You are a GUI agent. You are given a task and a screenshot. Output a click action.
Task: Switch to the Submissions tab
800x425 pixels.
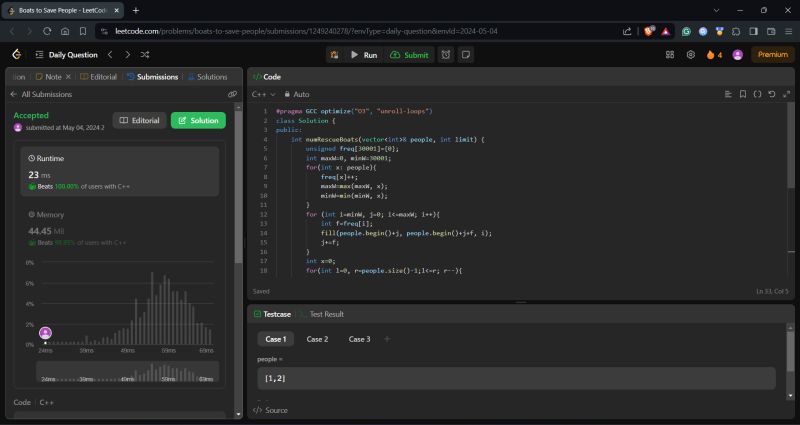pyautogui.click(x=153, y=77)
